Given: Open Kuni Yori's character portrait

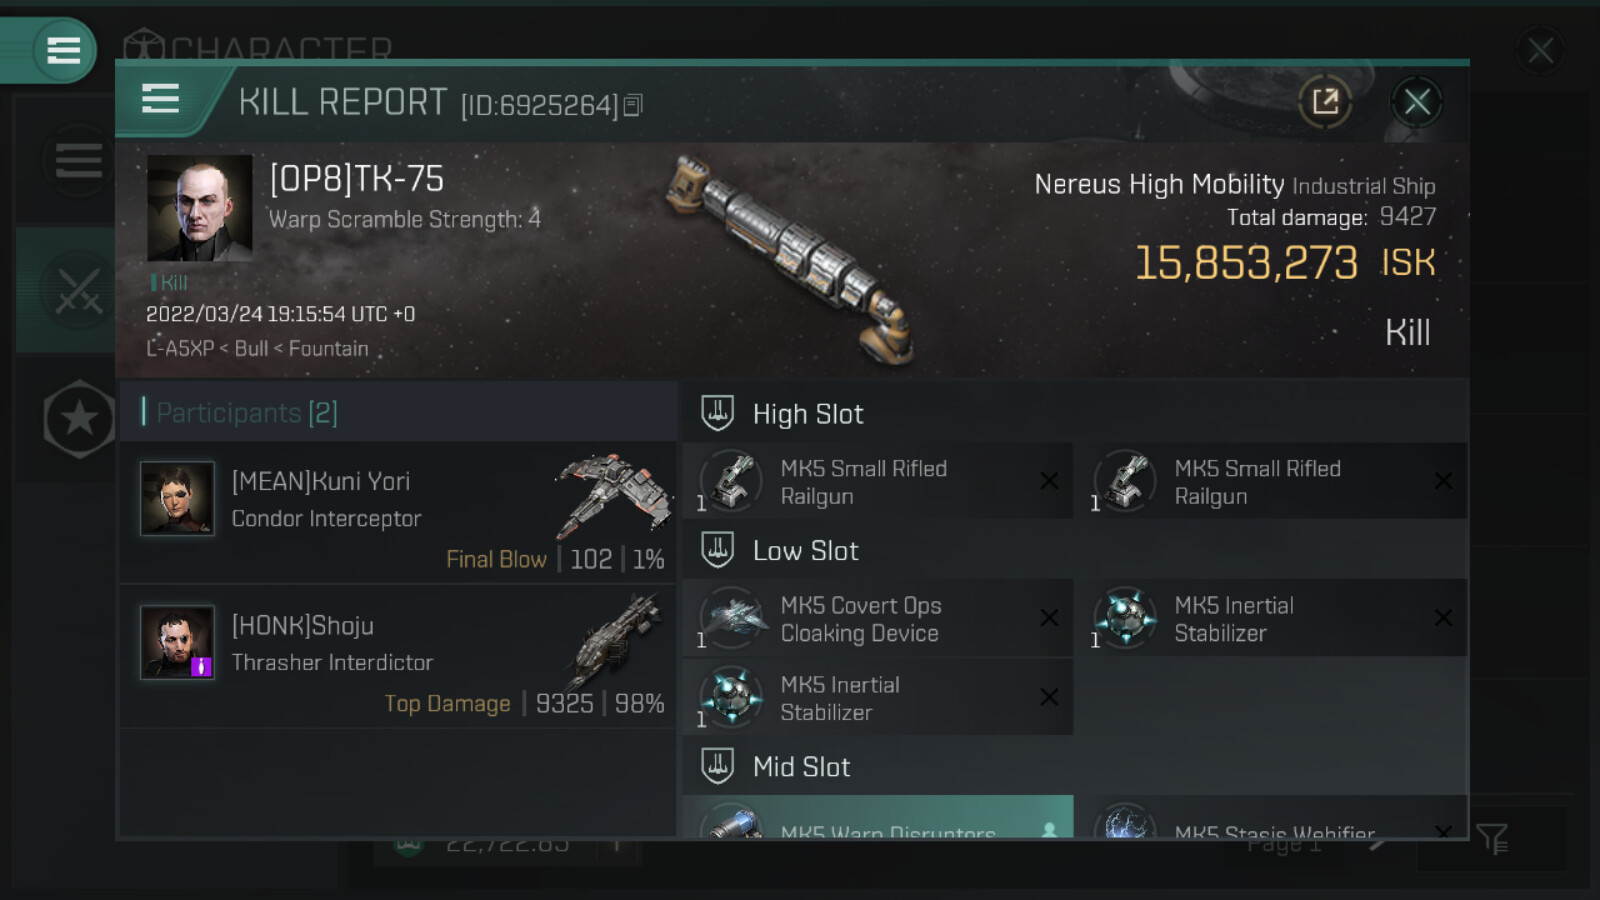Looking at the screenshot, I should click(x=177, y=498).
